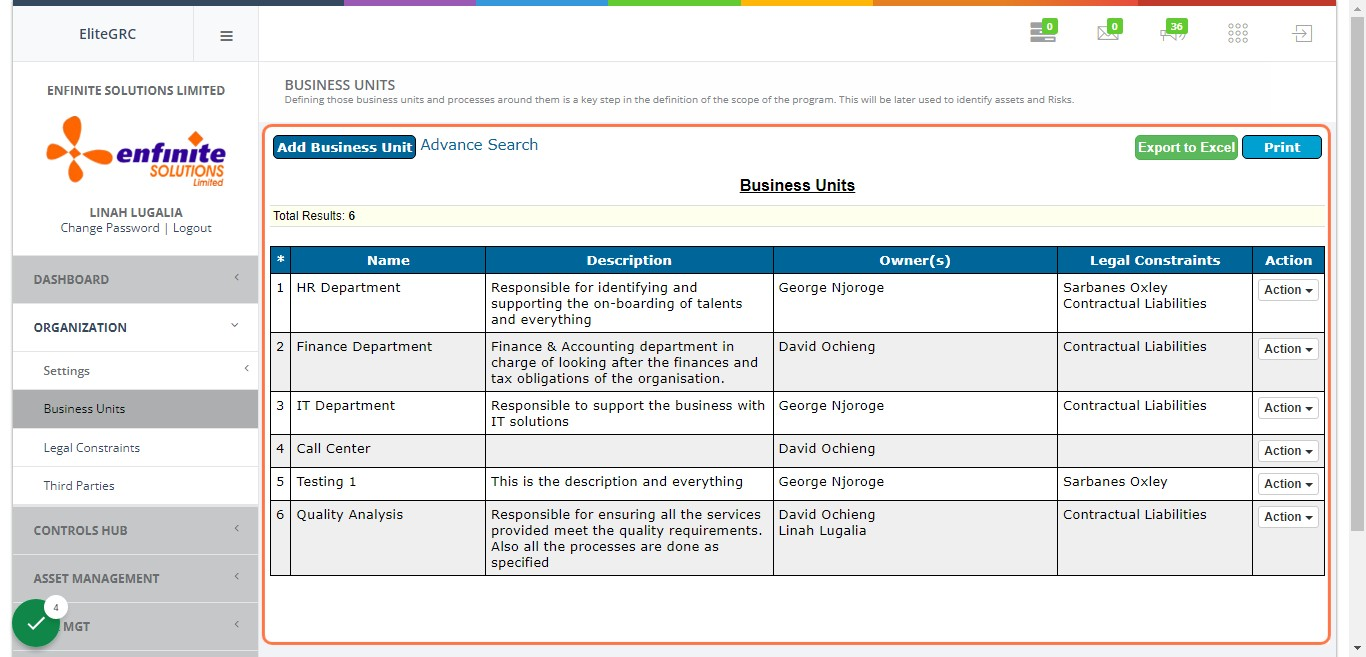This screenshot has height=657, width=1366.
Task: Click the Export to Excel button
Action: pyautogui.click(x=1186, y=147)
